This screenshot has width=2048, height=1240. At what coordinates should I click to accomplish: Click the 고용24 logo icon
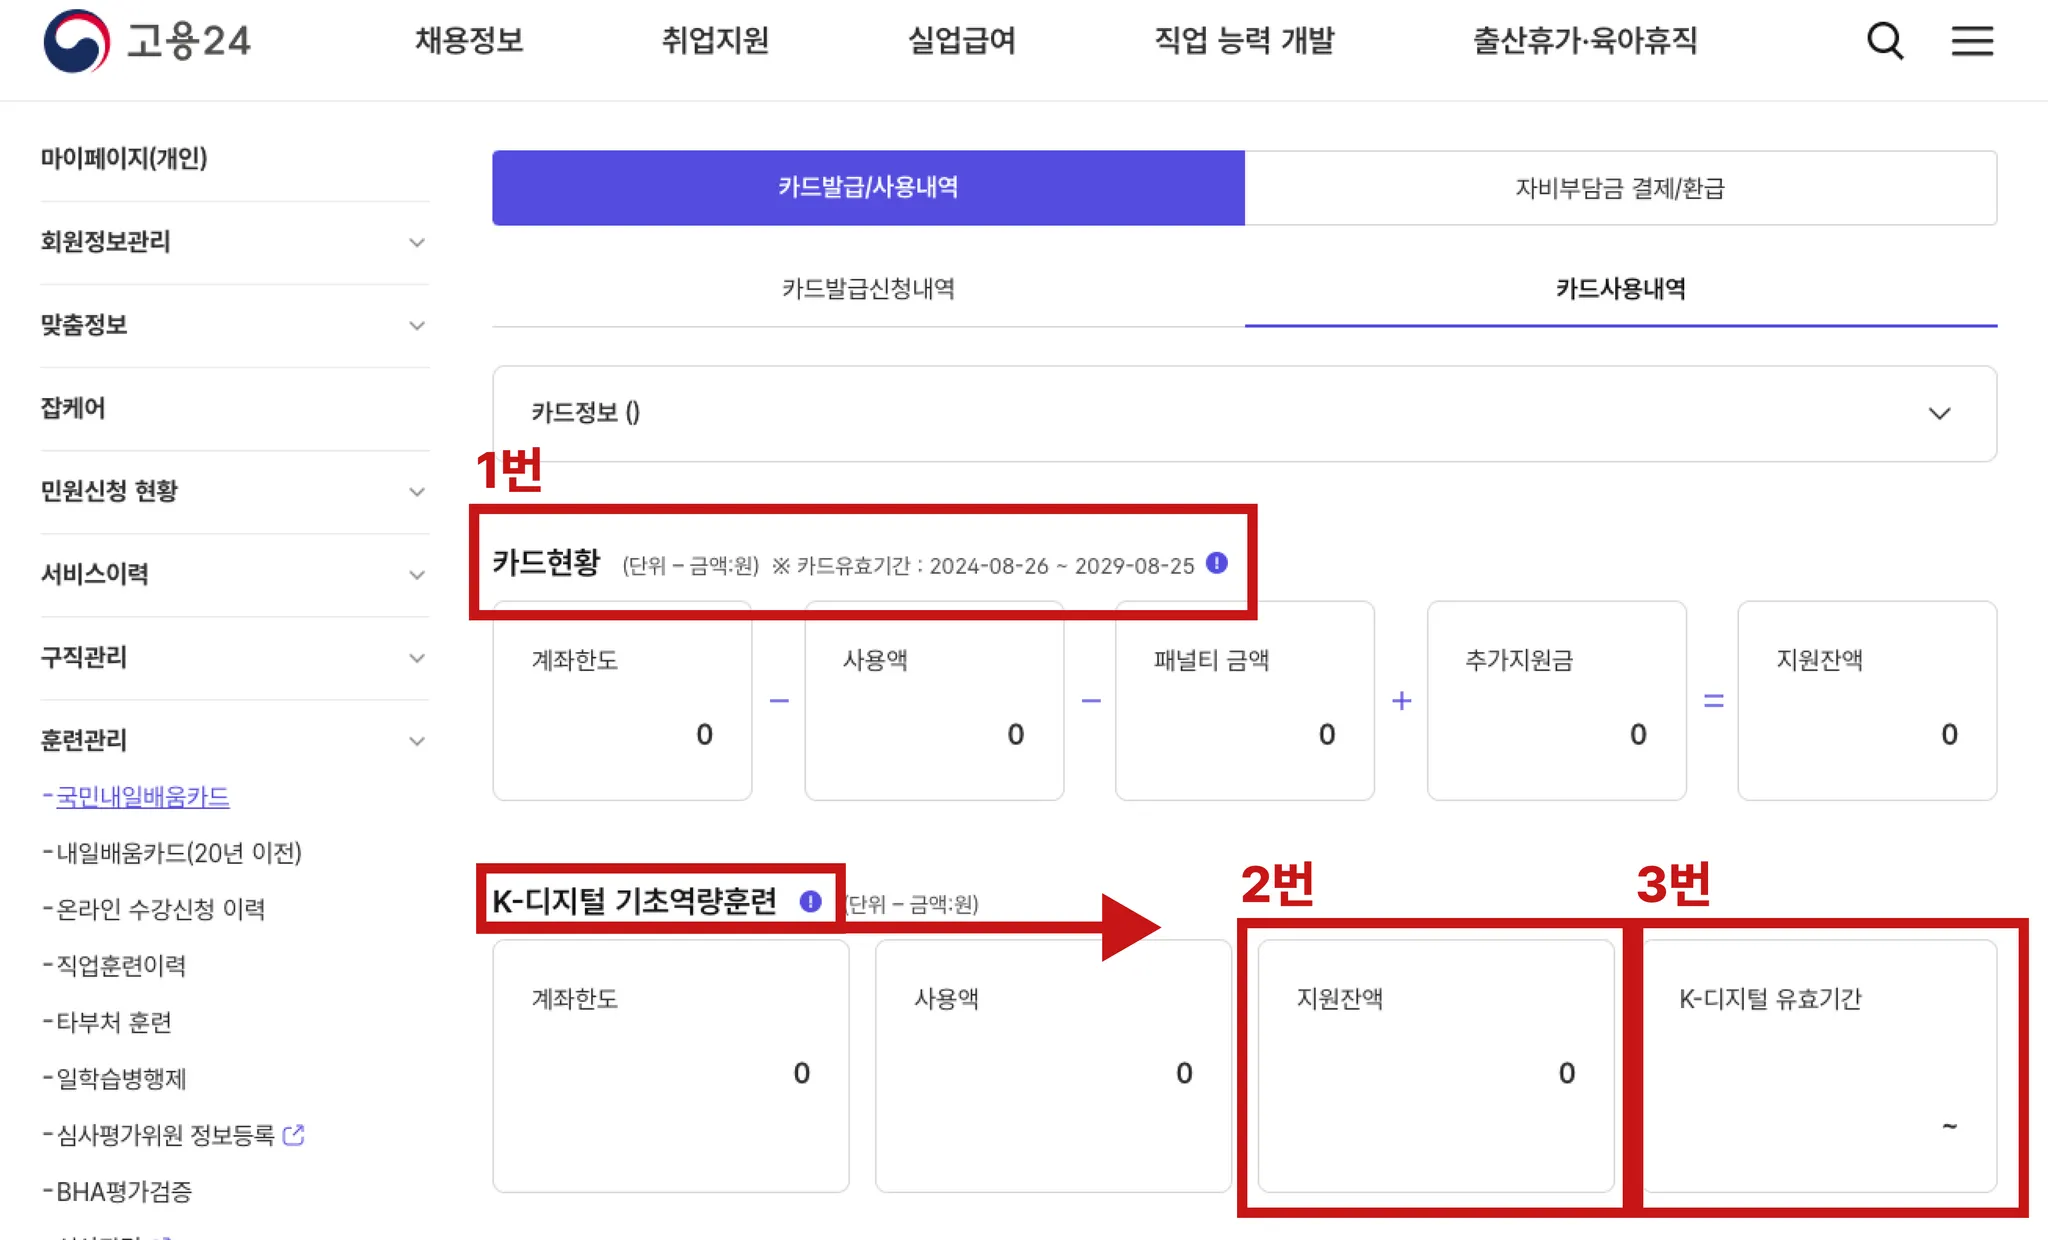(x=76, y=41)
